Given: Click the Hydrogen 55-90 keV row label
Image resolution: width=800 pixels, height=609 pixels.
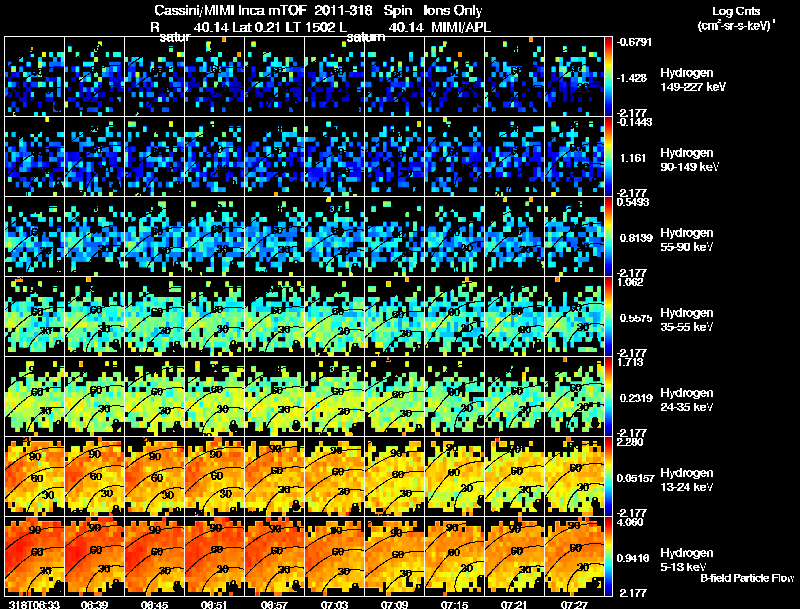Looking at the screenshot, I should pos(687,240).
